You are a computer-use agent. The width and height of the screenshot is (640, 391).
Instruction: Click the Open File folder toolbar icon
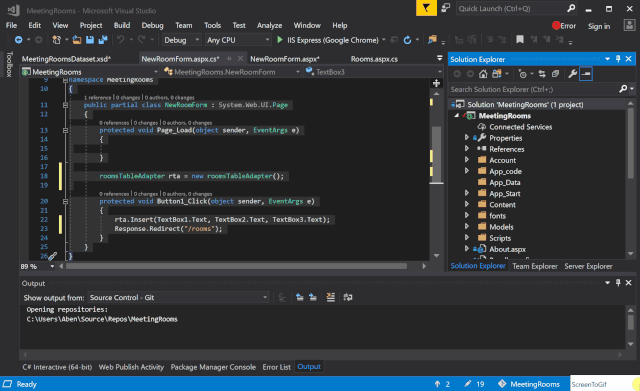(77, 40)
